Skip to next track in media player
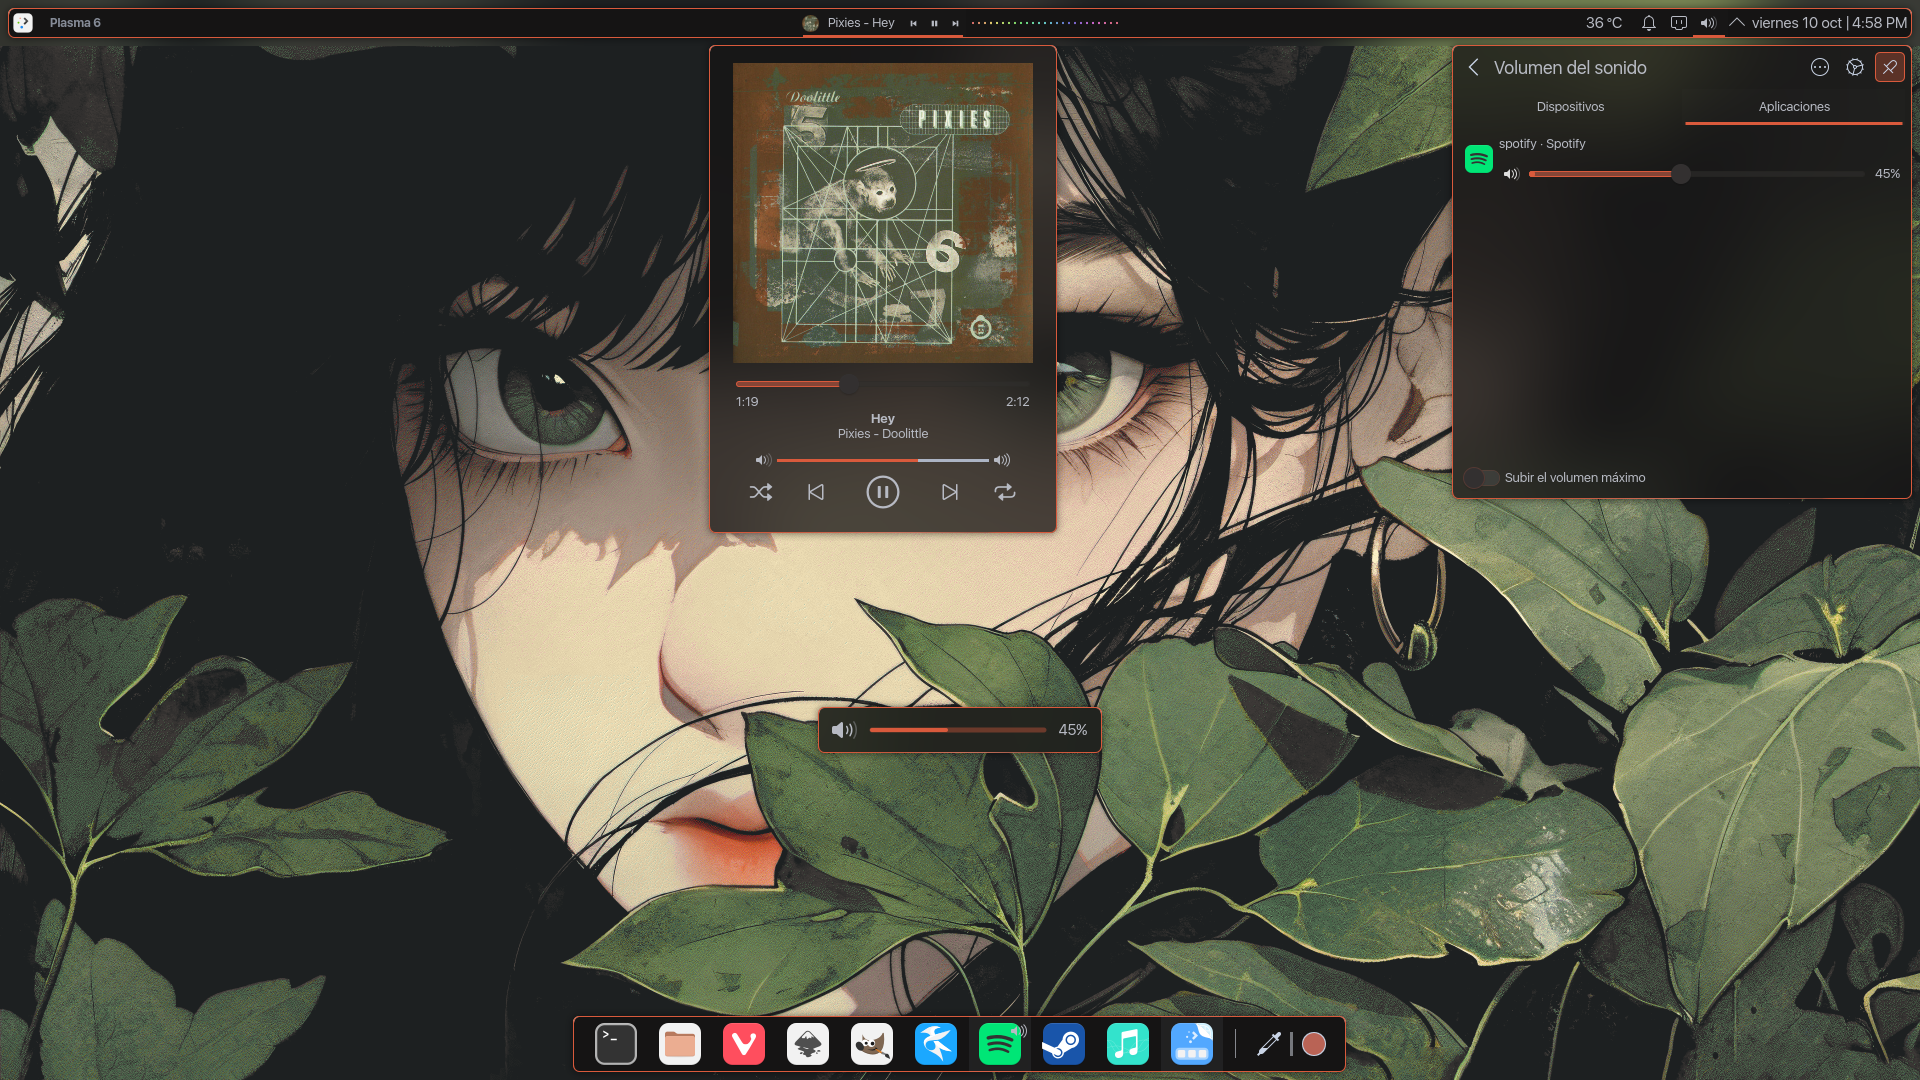 tap(950, 492)
